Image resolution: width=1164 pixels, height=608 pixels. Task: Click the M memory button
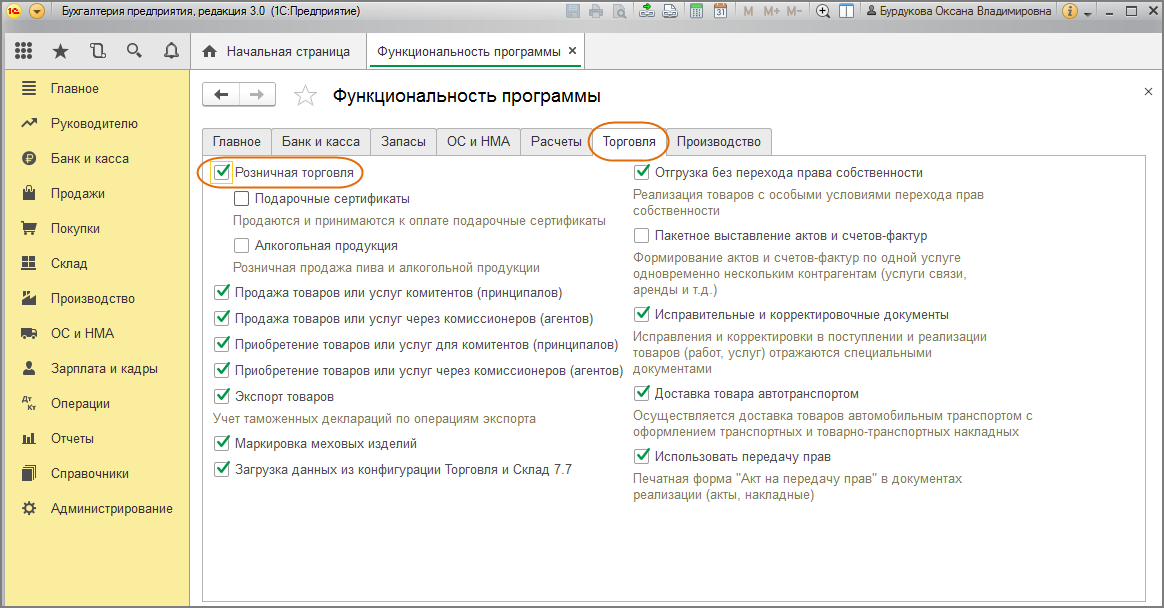[748, 11]
